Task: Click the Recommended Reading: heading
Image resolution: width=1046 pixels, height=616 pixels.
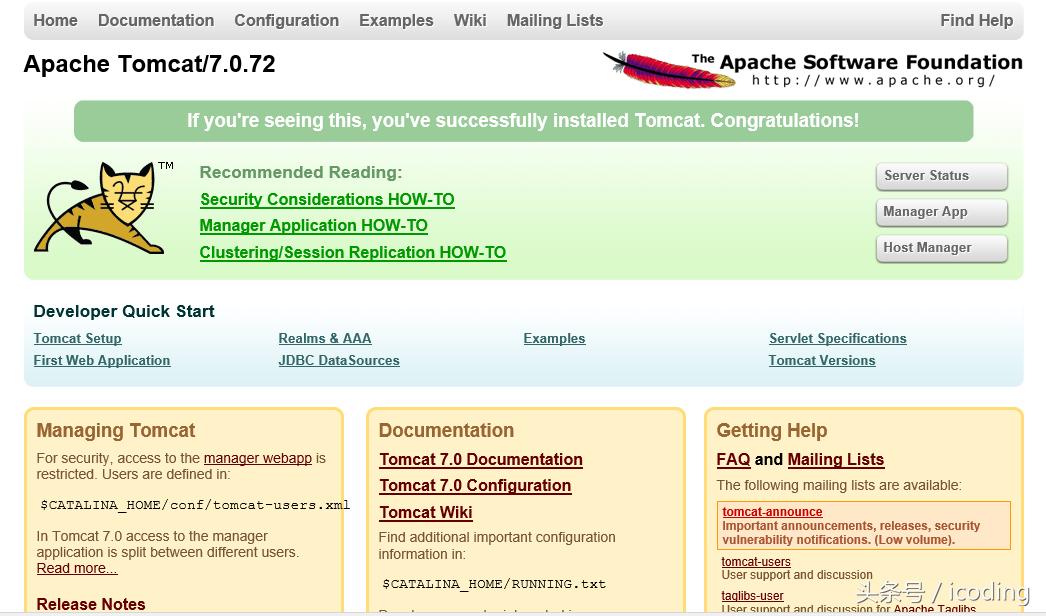Action: coord(301,173)
